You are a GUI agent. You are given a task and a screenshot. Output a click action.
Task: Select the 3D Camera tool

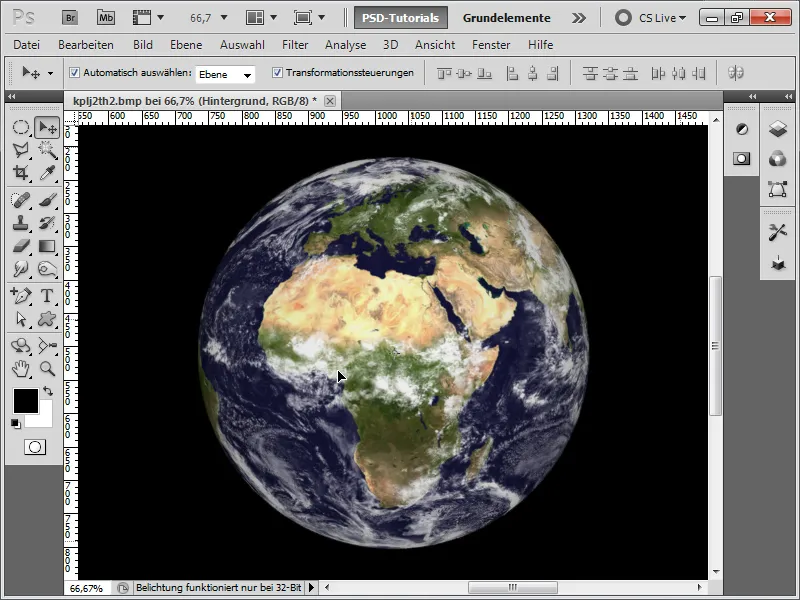tap(47, 345)
